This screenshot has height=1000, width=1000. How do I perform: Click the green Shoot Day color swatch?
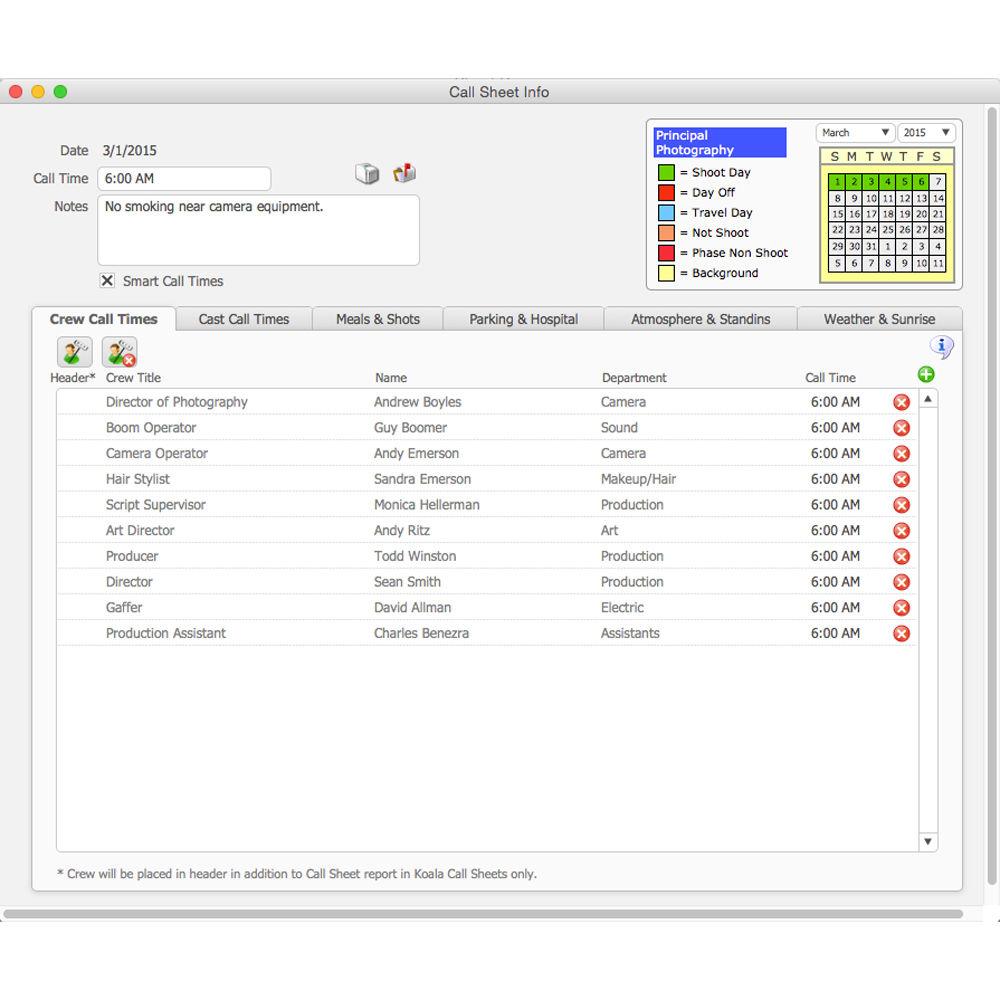click(666, 173)
